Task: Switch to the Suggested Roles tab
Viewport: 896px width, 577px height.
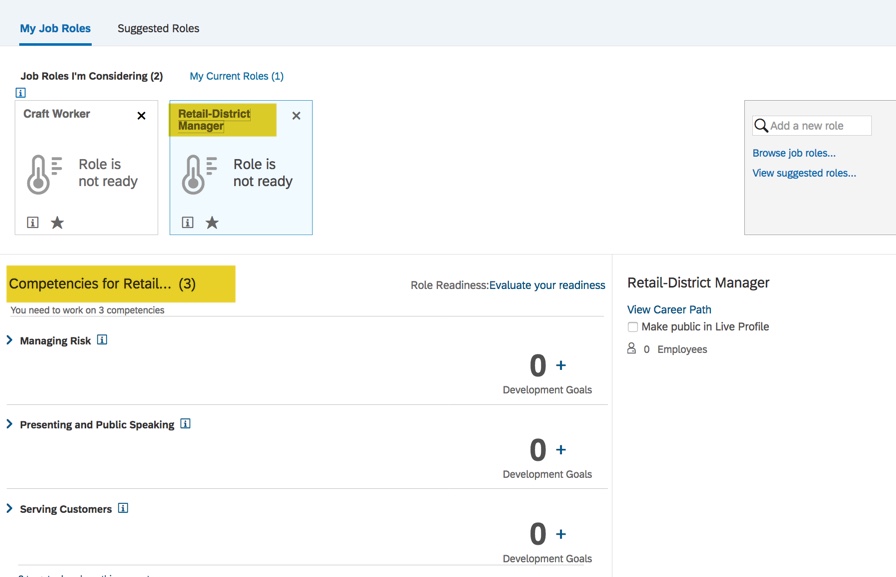Action: pos(158,28)
